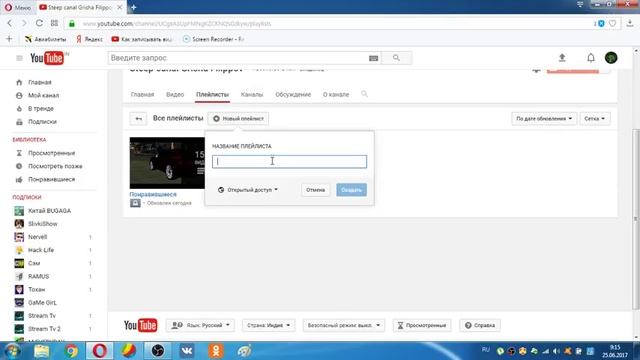Open the По дате обновления sort dropdown
This screenshot has height=360, width=640.
[544, 119]
